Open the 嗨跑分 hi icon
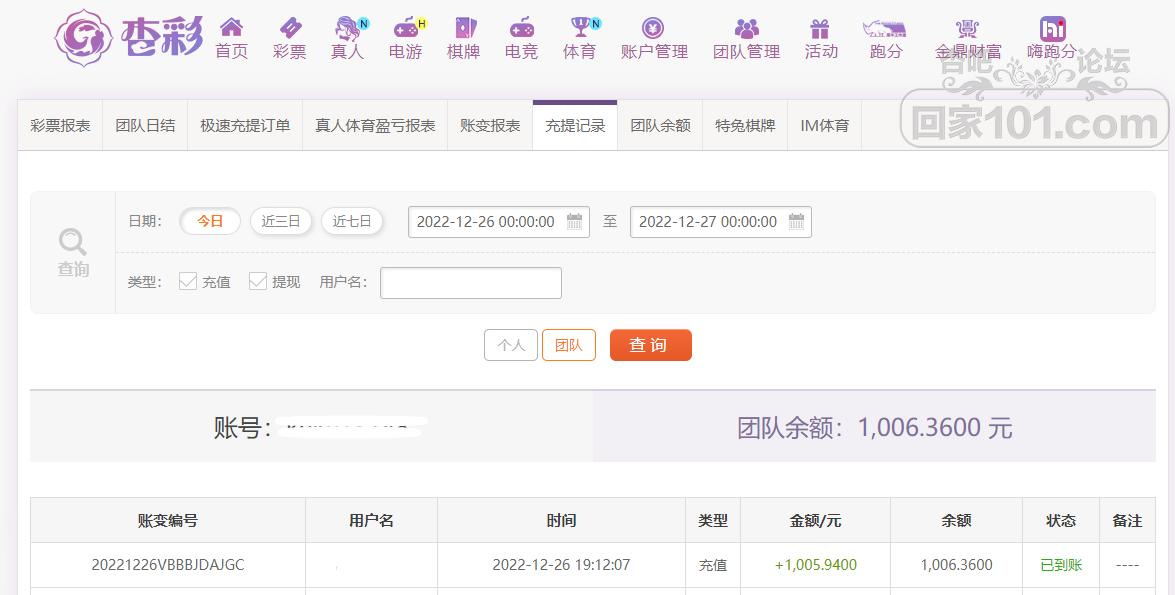 click(1053, 28)
